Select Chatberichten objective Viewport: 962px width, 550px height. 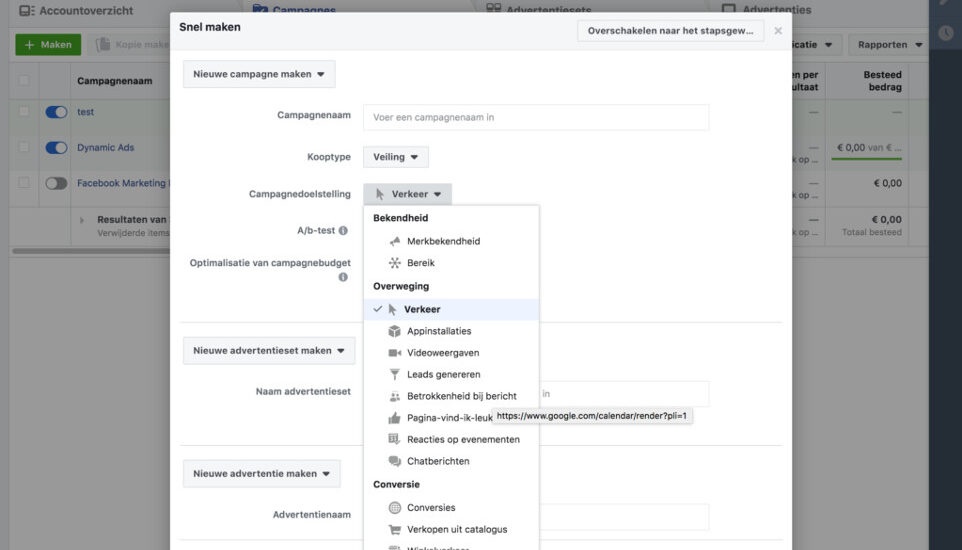point(451,461)
